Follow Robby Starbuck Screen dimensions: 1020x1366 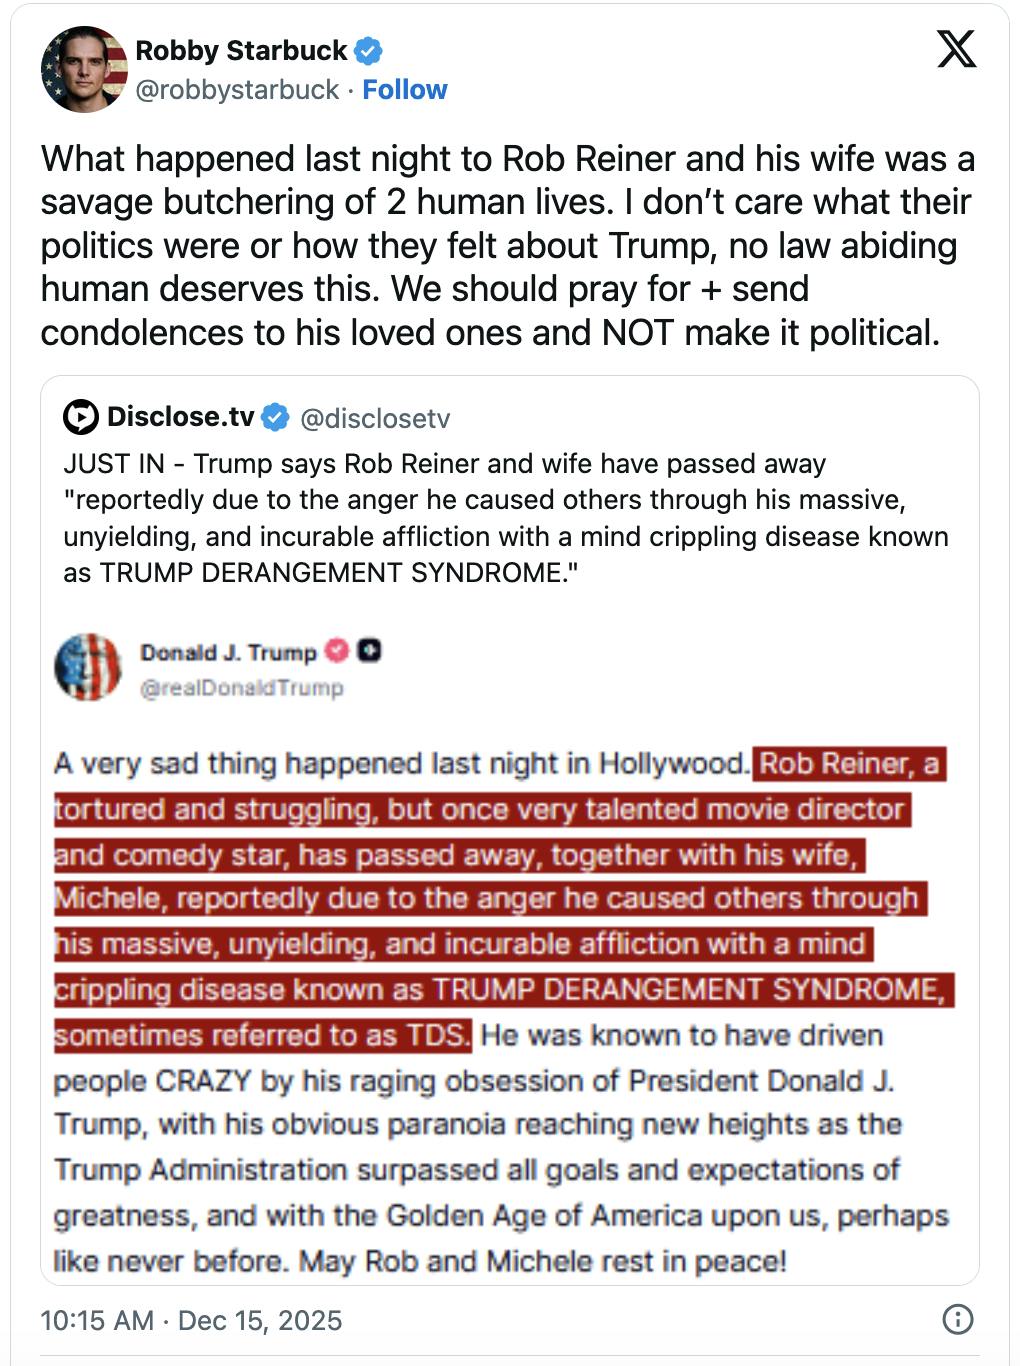tap(406, 90)
